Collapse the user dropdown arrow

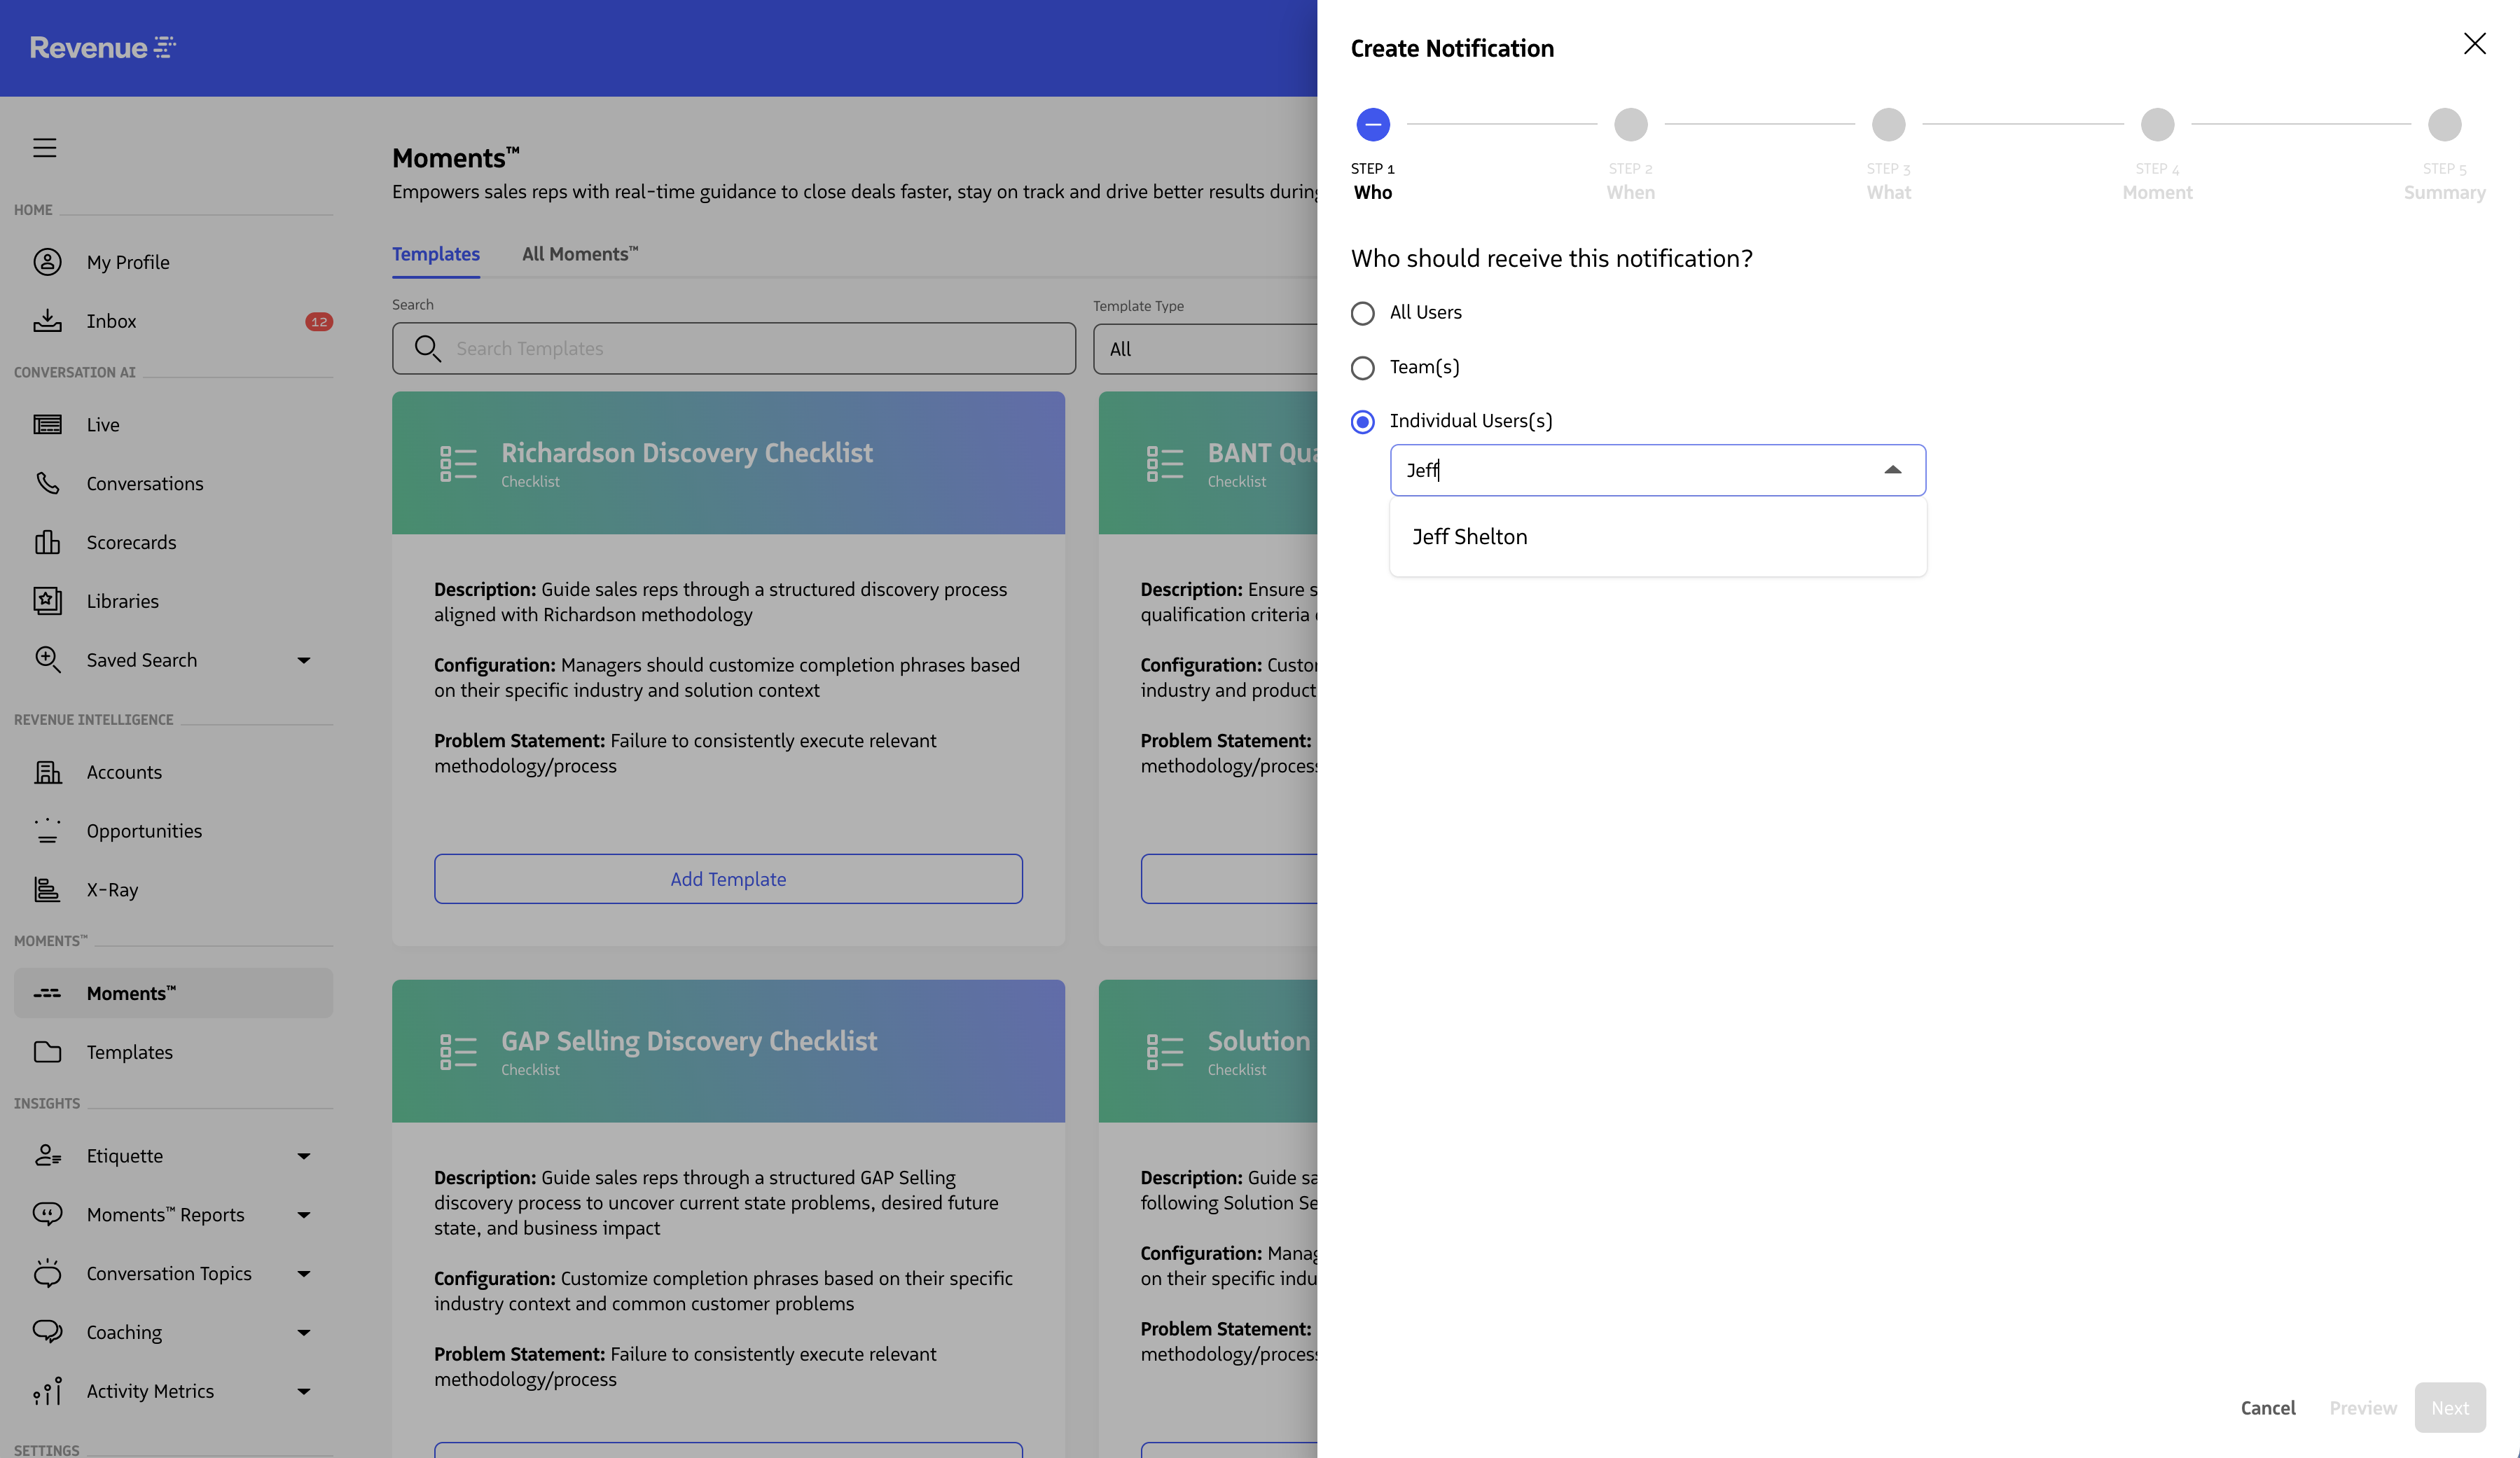tap(1892, 470)
